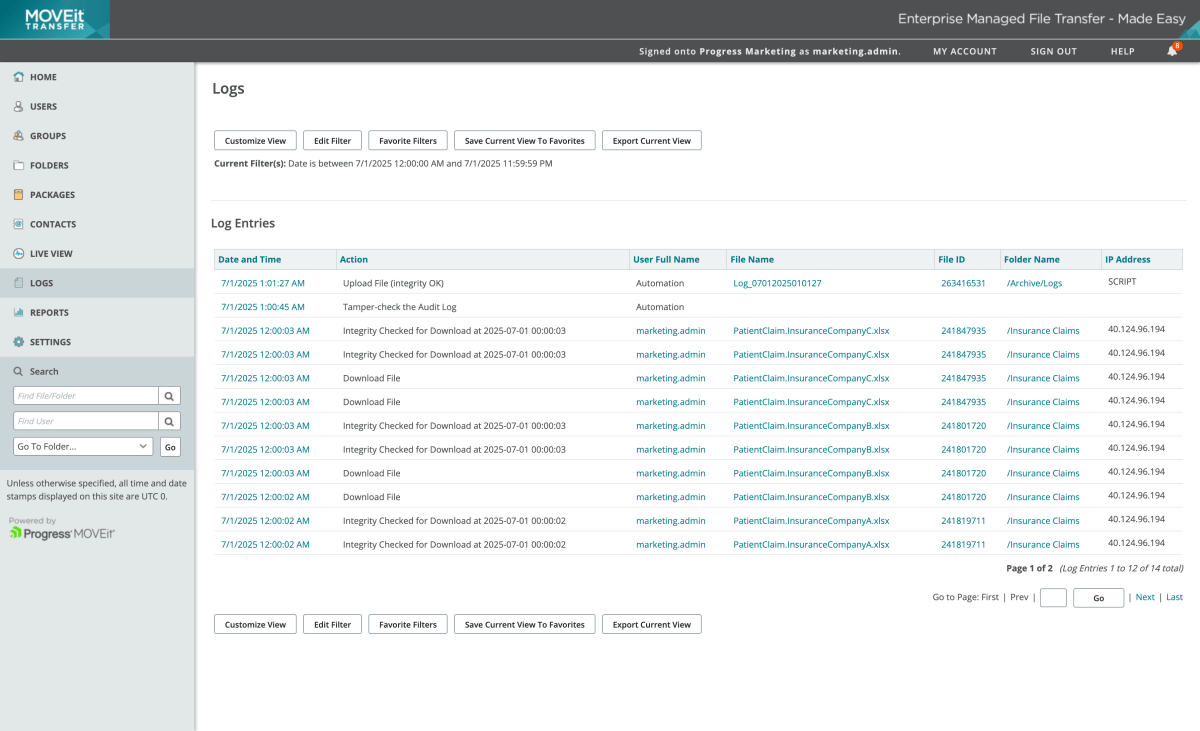Viewport: 1200px width, 731px height.
Task: Click the page number input field
Action: (1053, 598)
